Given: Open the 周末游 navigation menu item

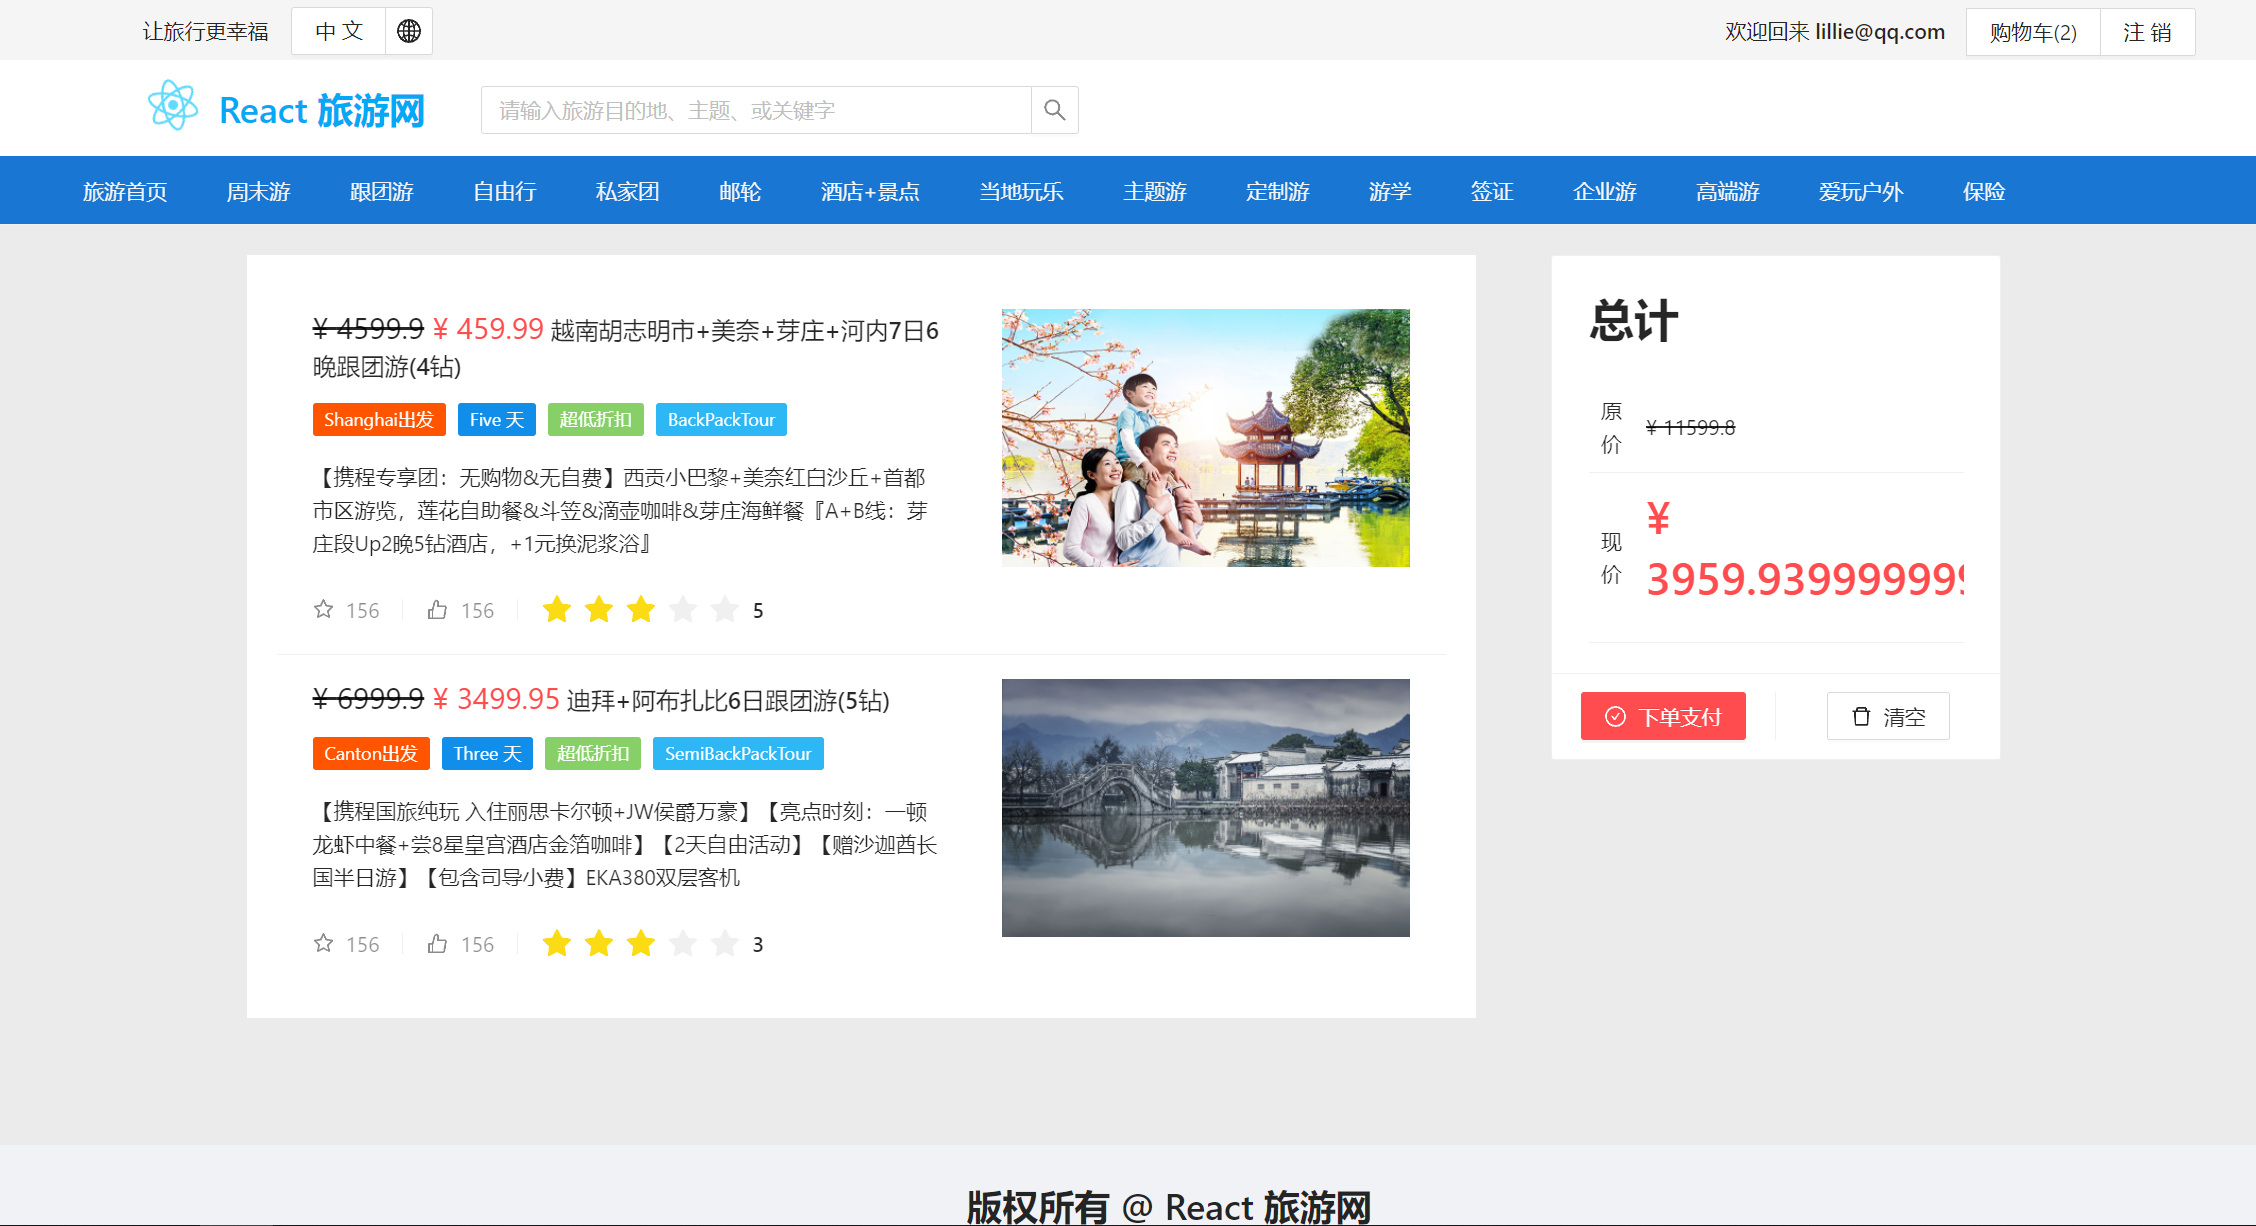Looking at the screenshot, I should click(x=258, y=191).
